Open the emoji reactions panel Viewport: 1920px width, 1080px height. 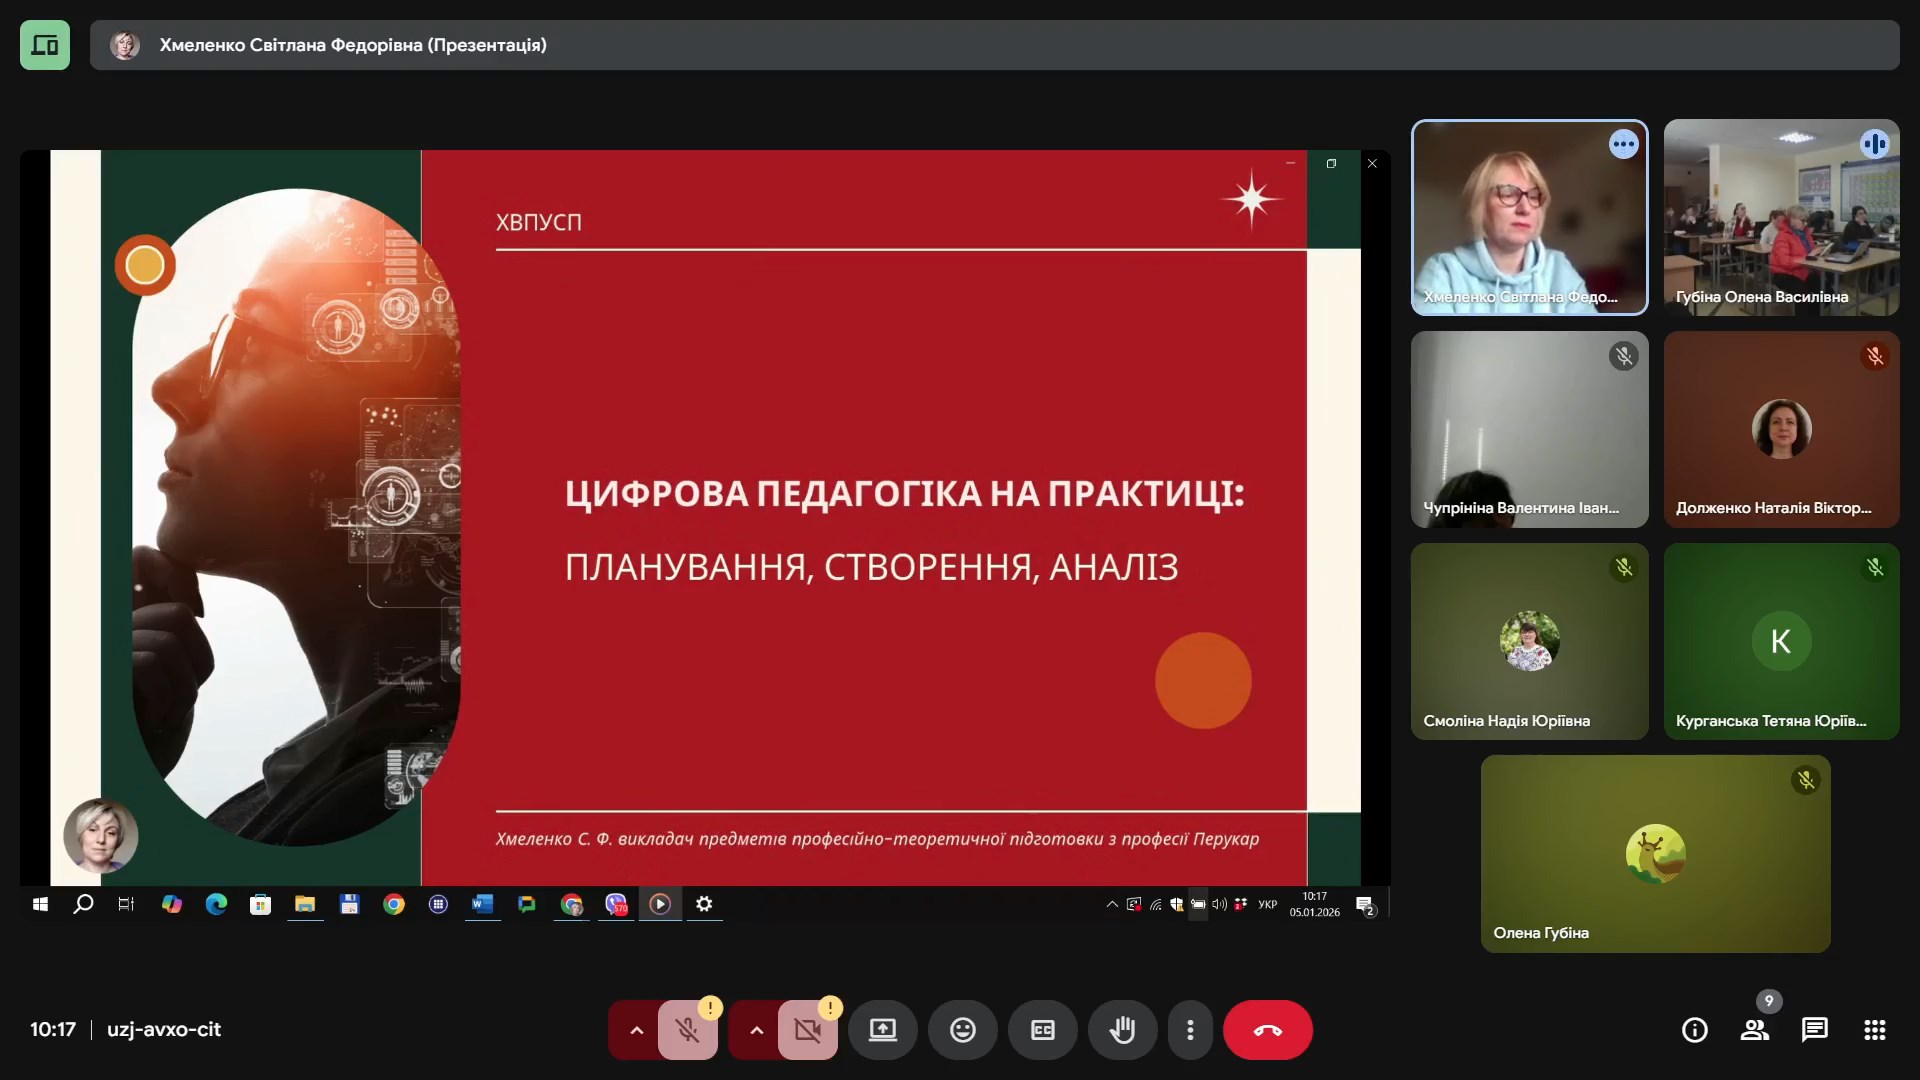(962, 1030)
